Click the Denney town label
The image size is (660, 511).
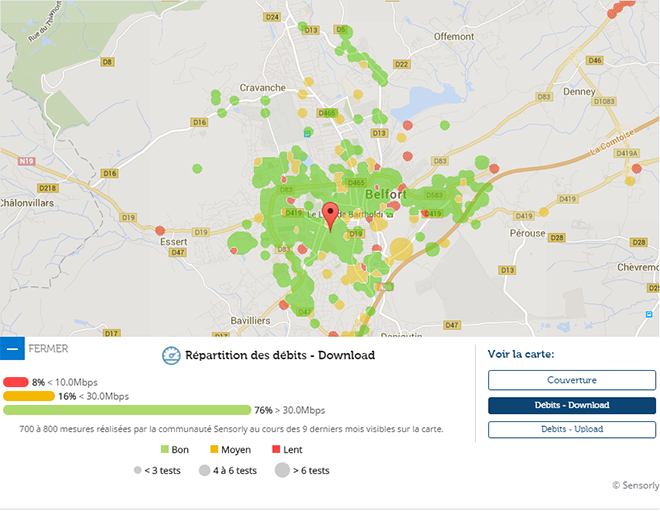tap(579, 91)
